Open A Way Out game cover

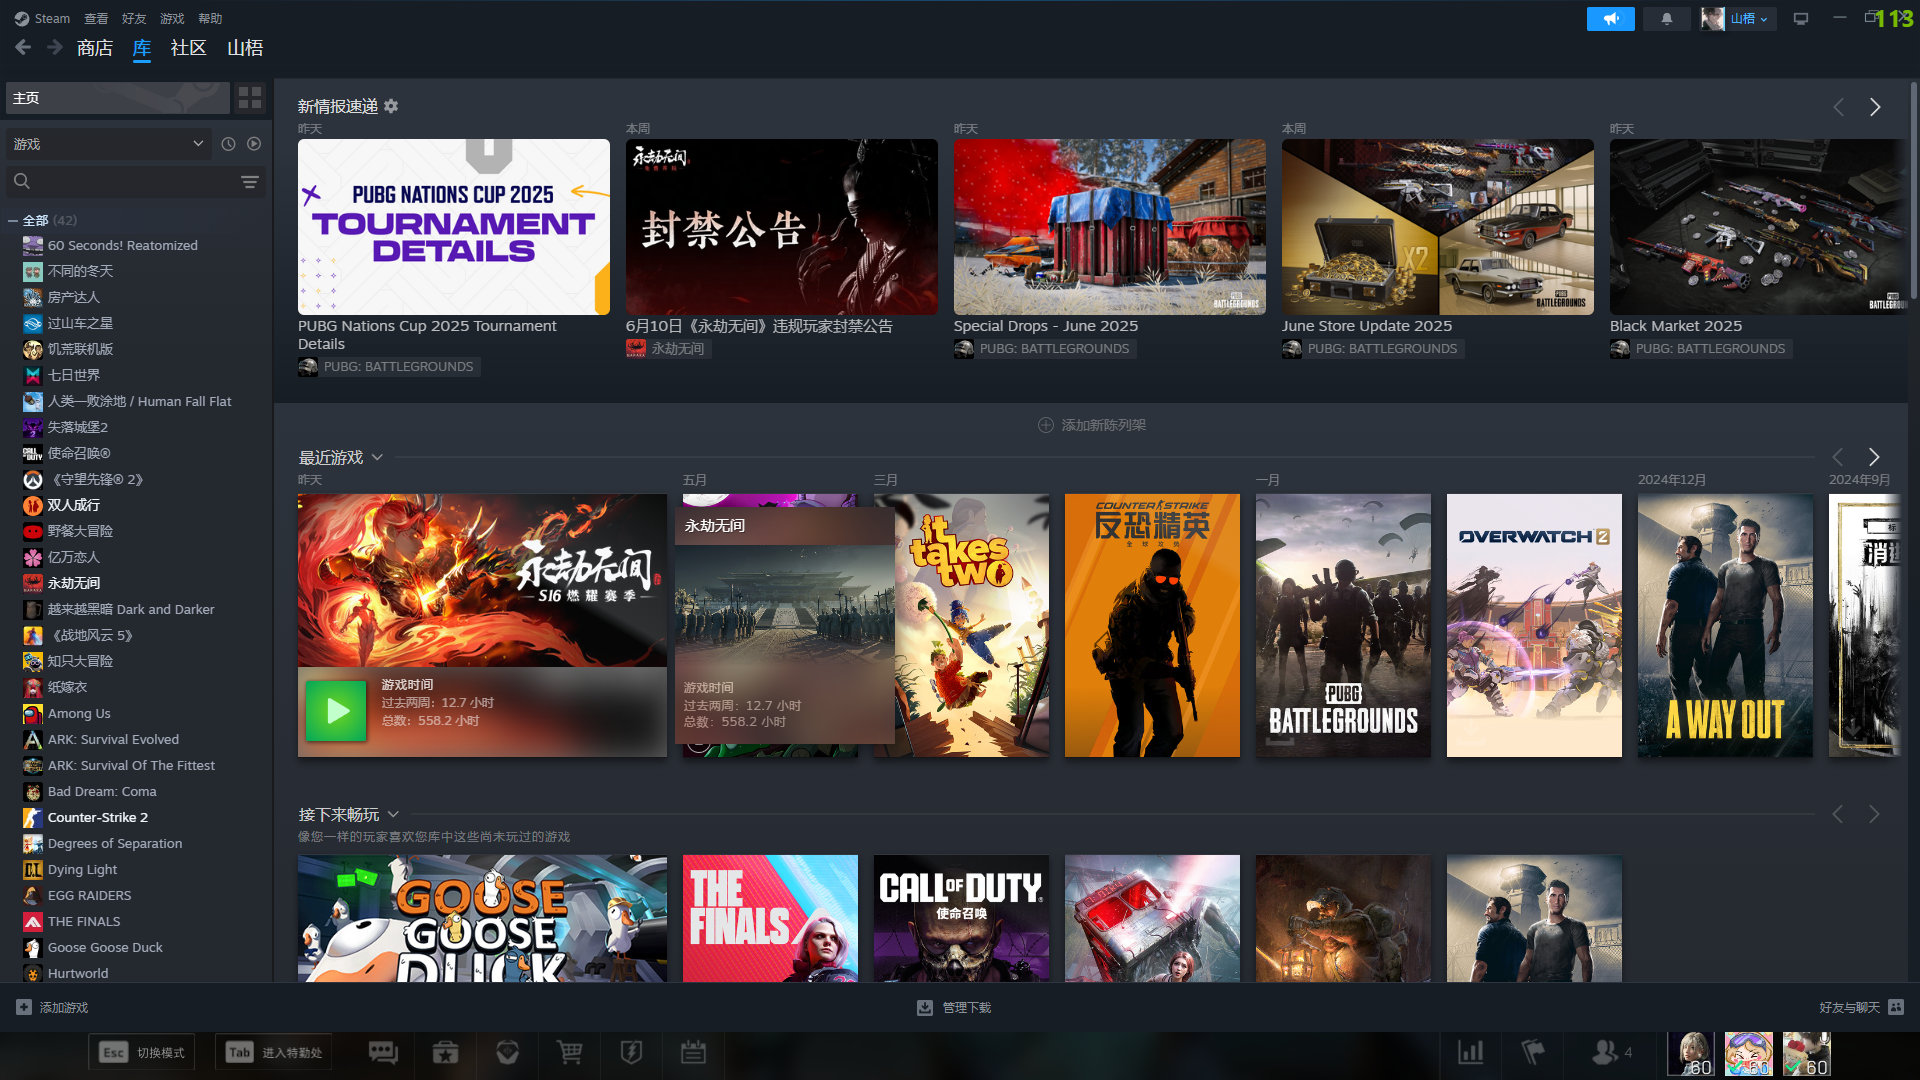[1725, 625]
